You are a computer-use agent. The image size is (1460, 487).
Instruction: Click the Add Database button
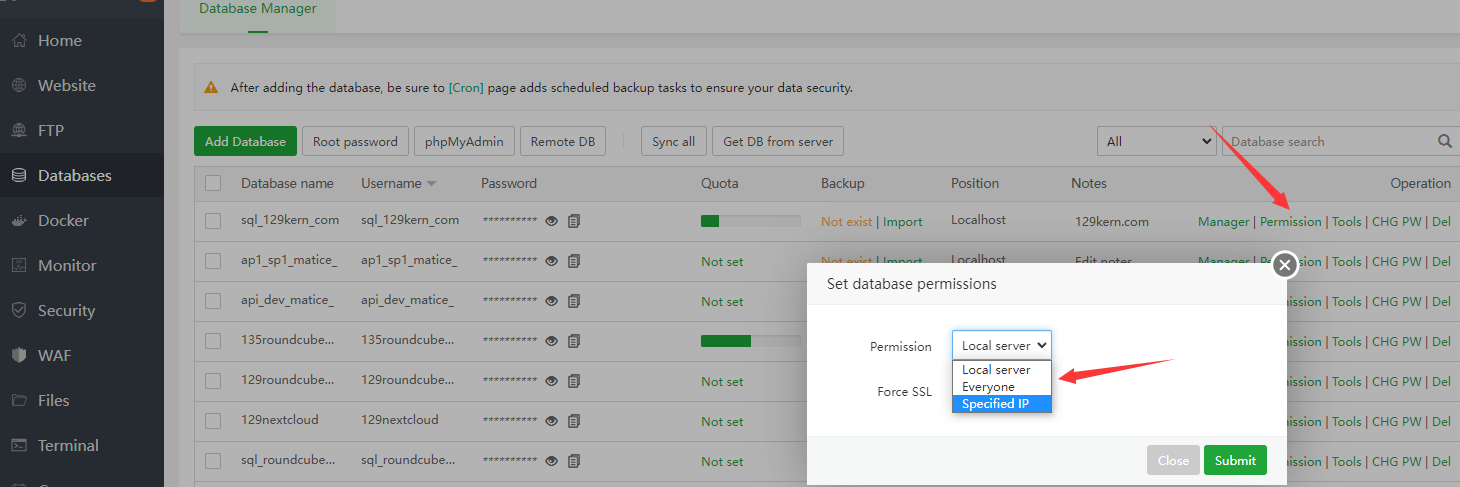(245, 142)
